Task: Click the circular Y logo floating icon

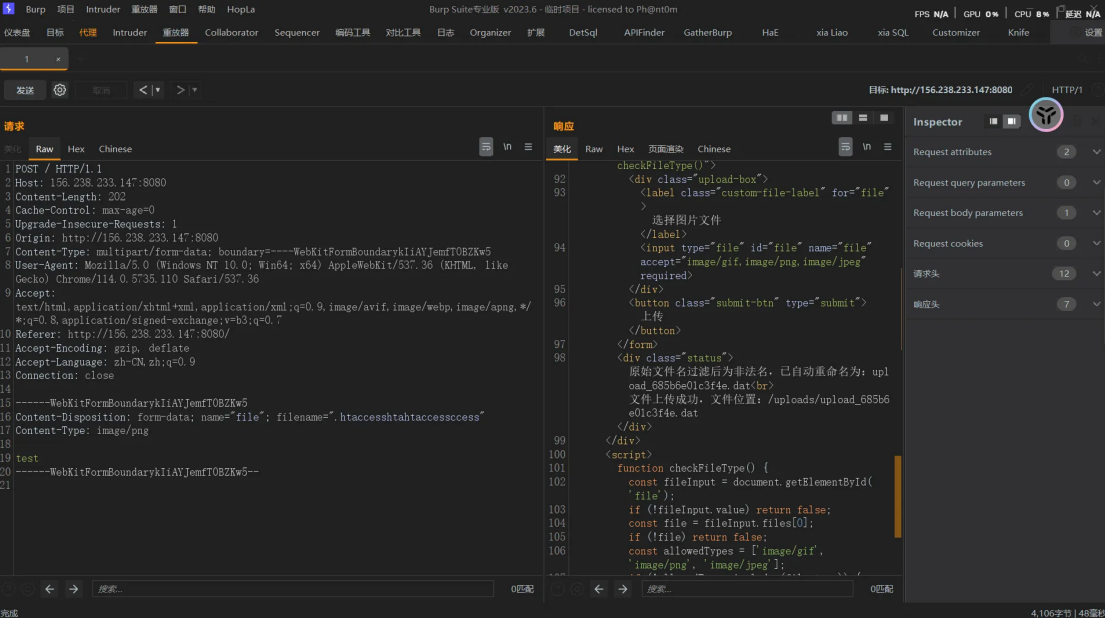Action: point(1046,116)
